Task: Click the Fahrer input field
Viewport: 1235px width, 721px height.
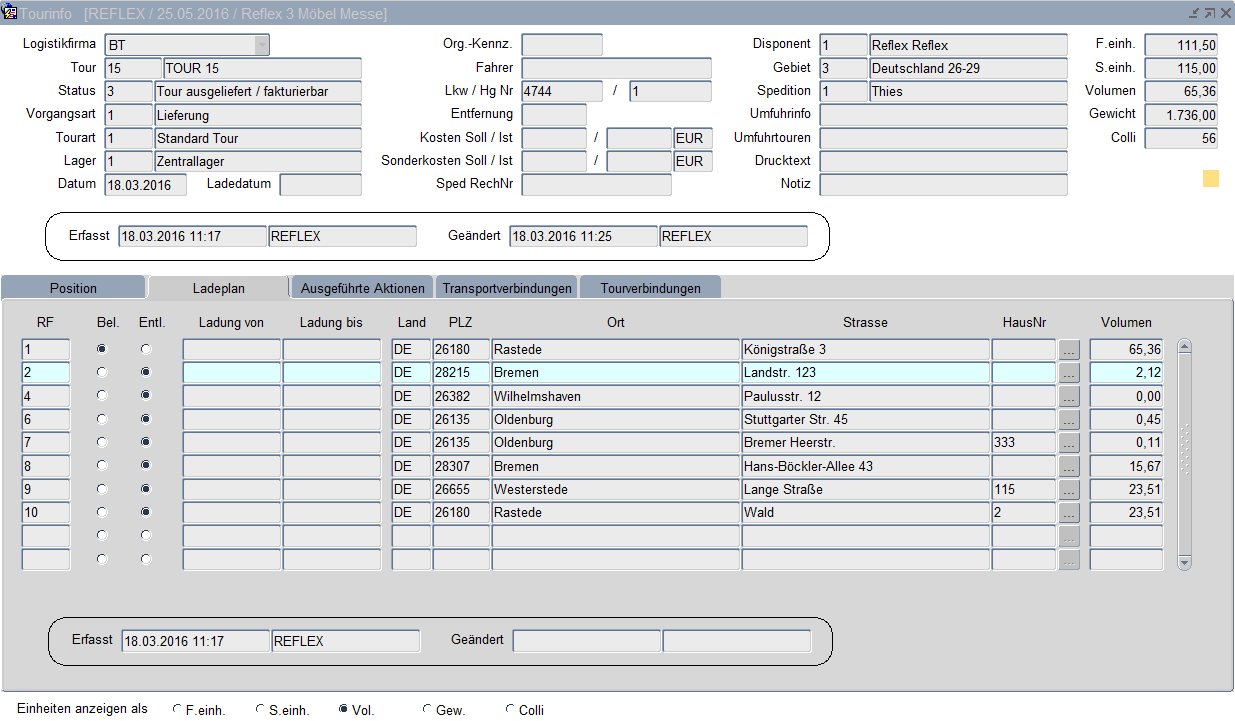Action: point(616,68)
